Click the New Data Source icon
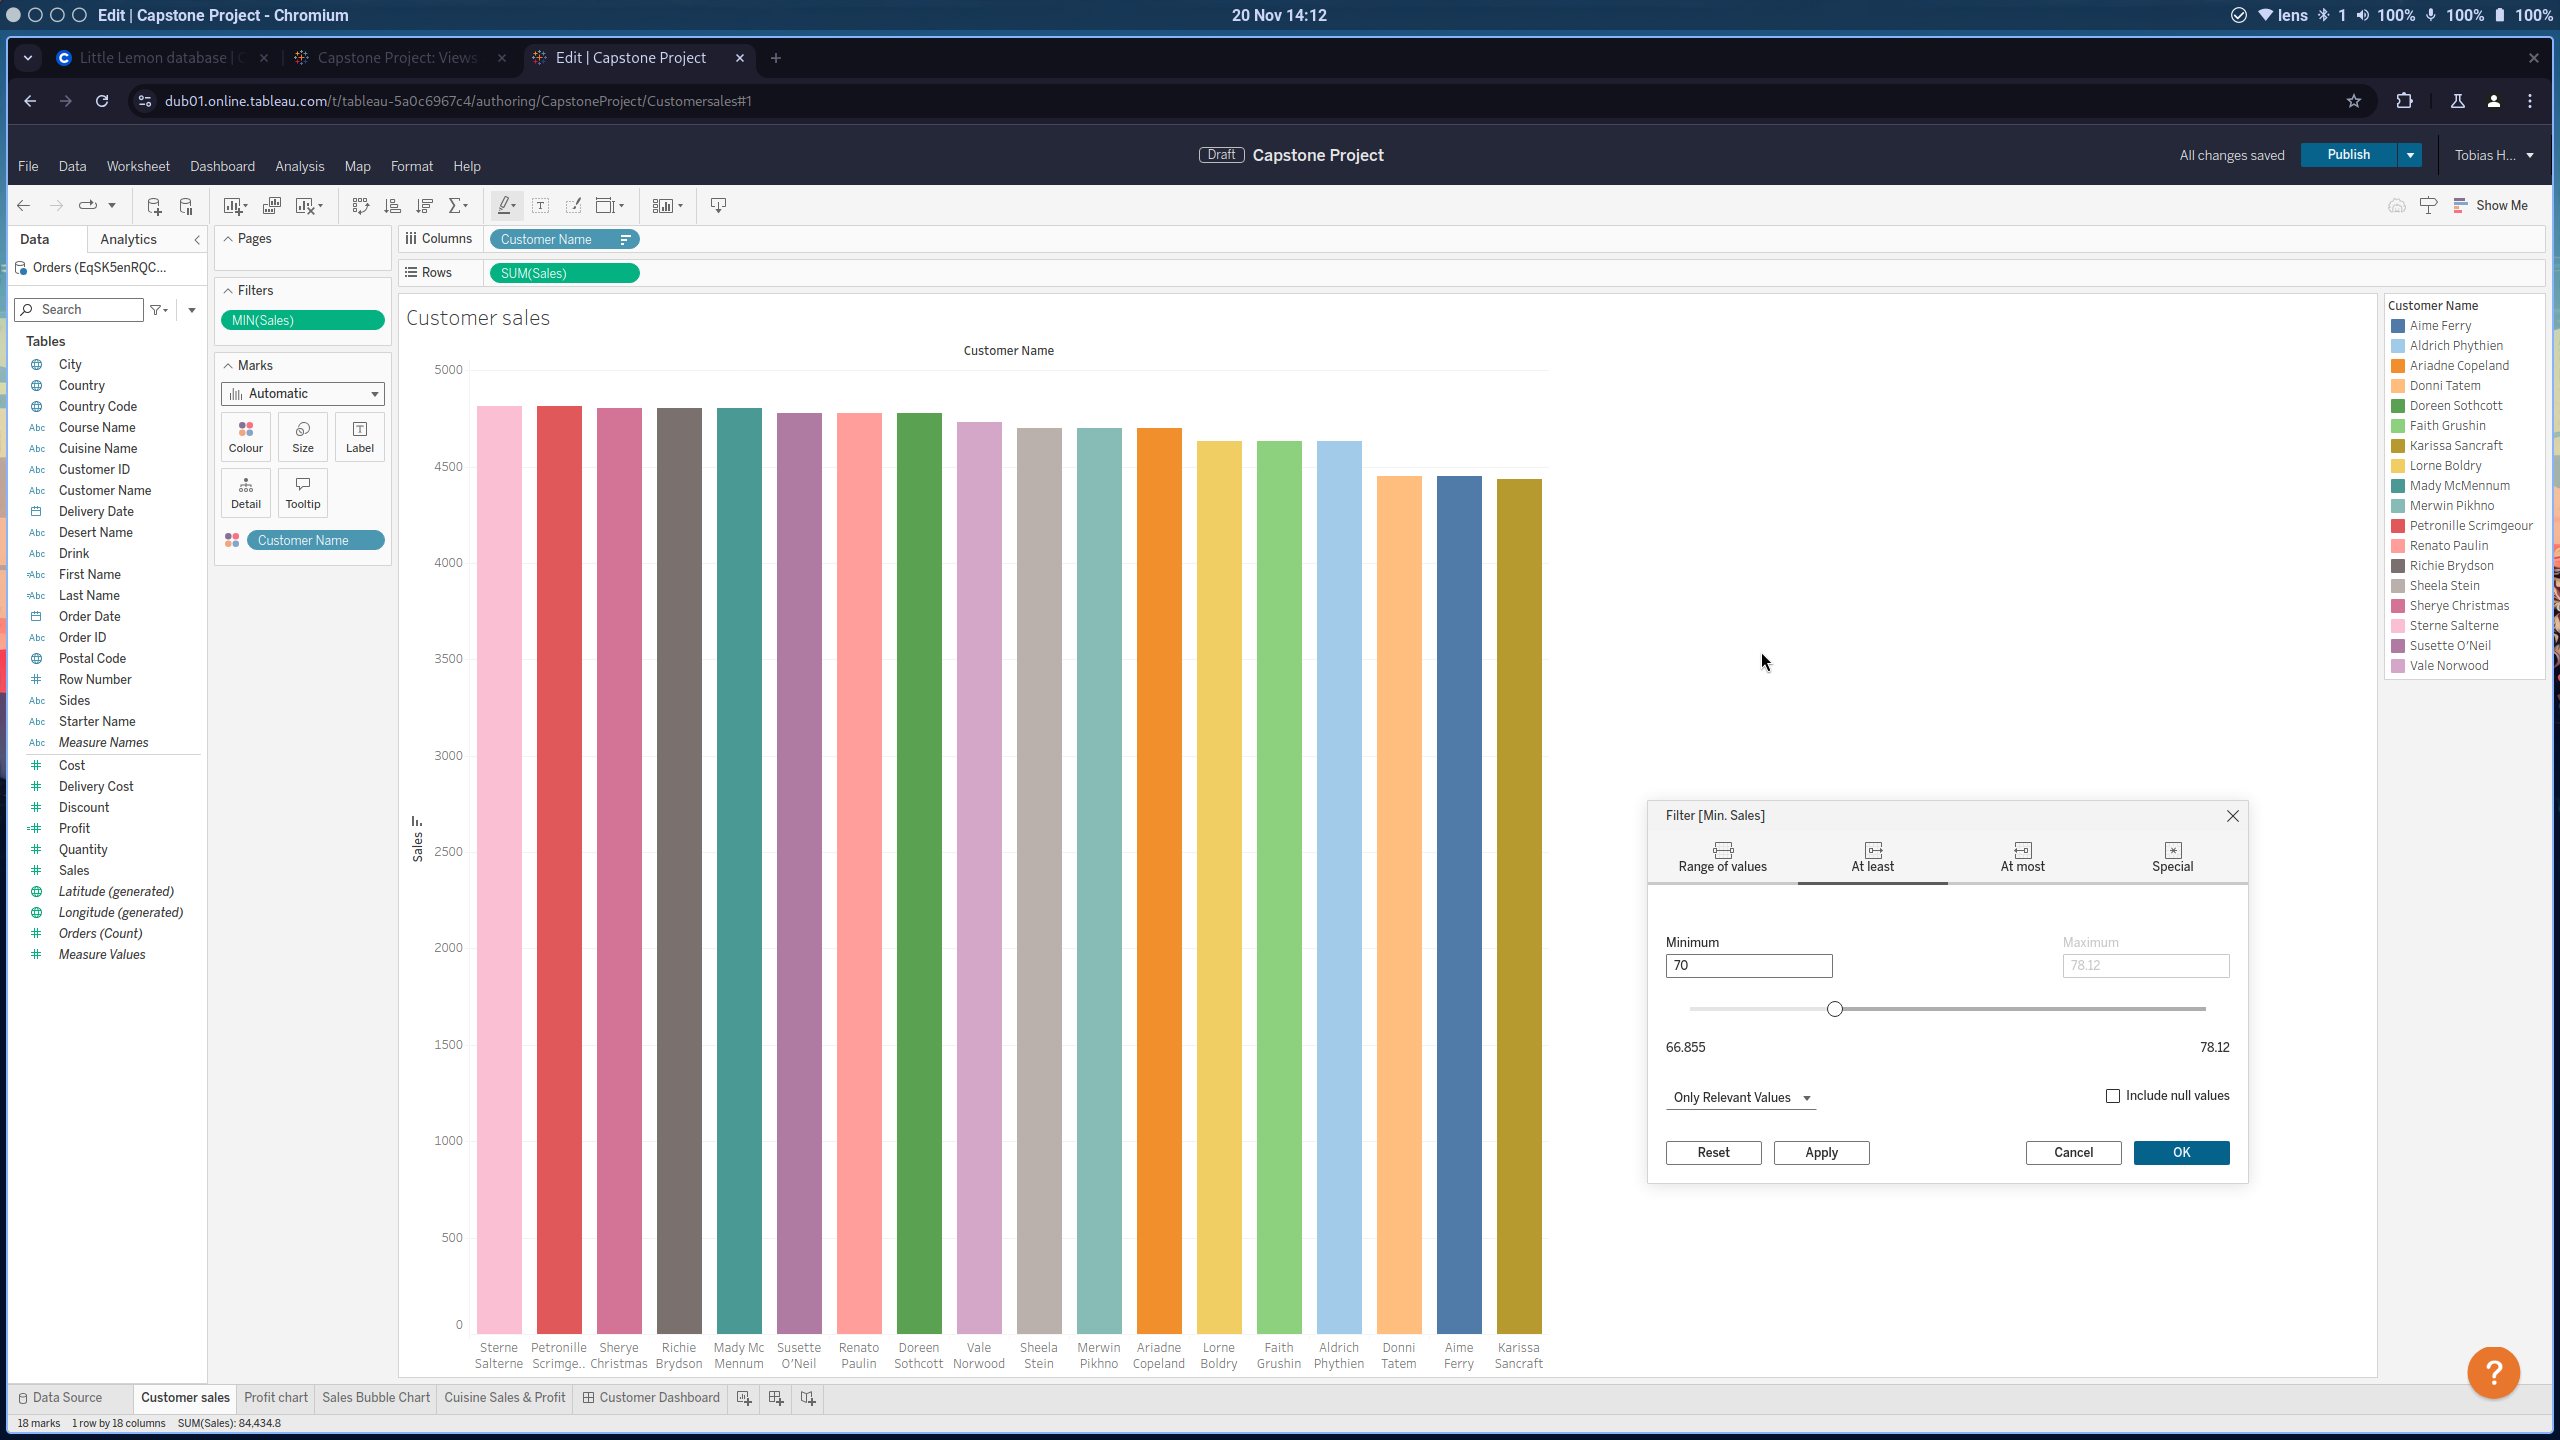The height and width of the screenshot is (1440, 2560). [x=153, y=206]
